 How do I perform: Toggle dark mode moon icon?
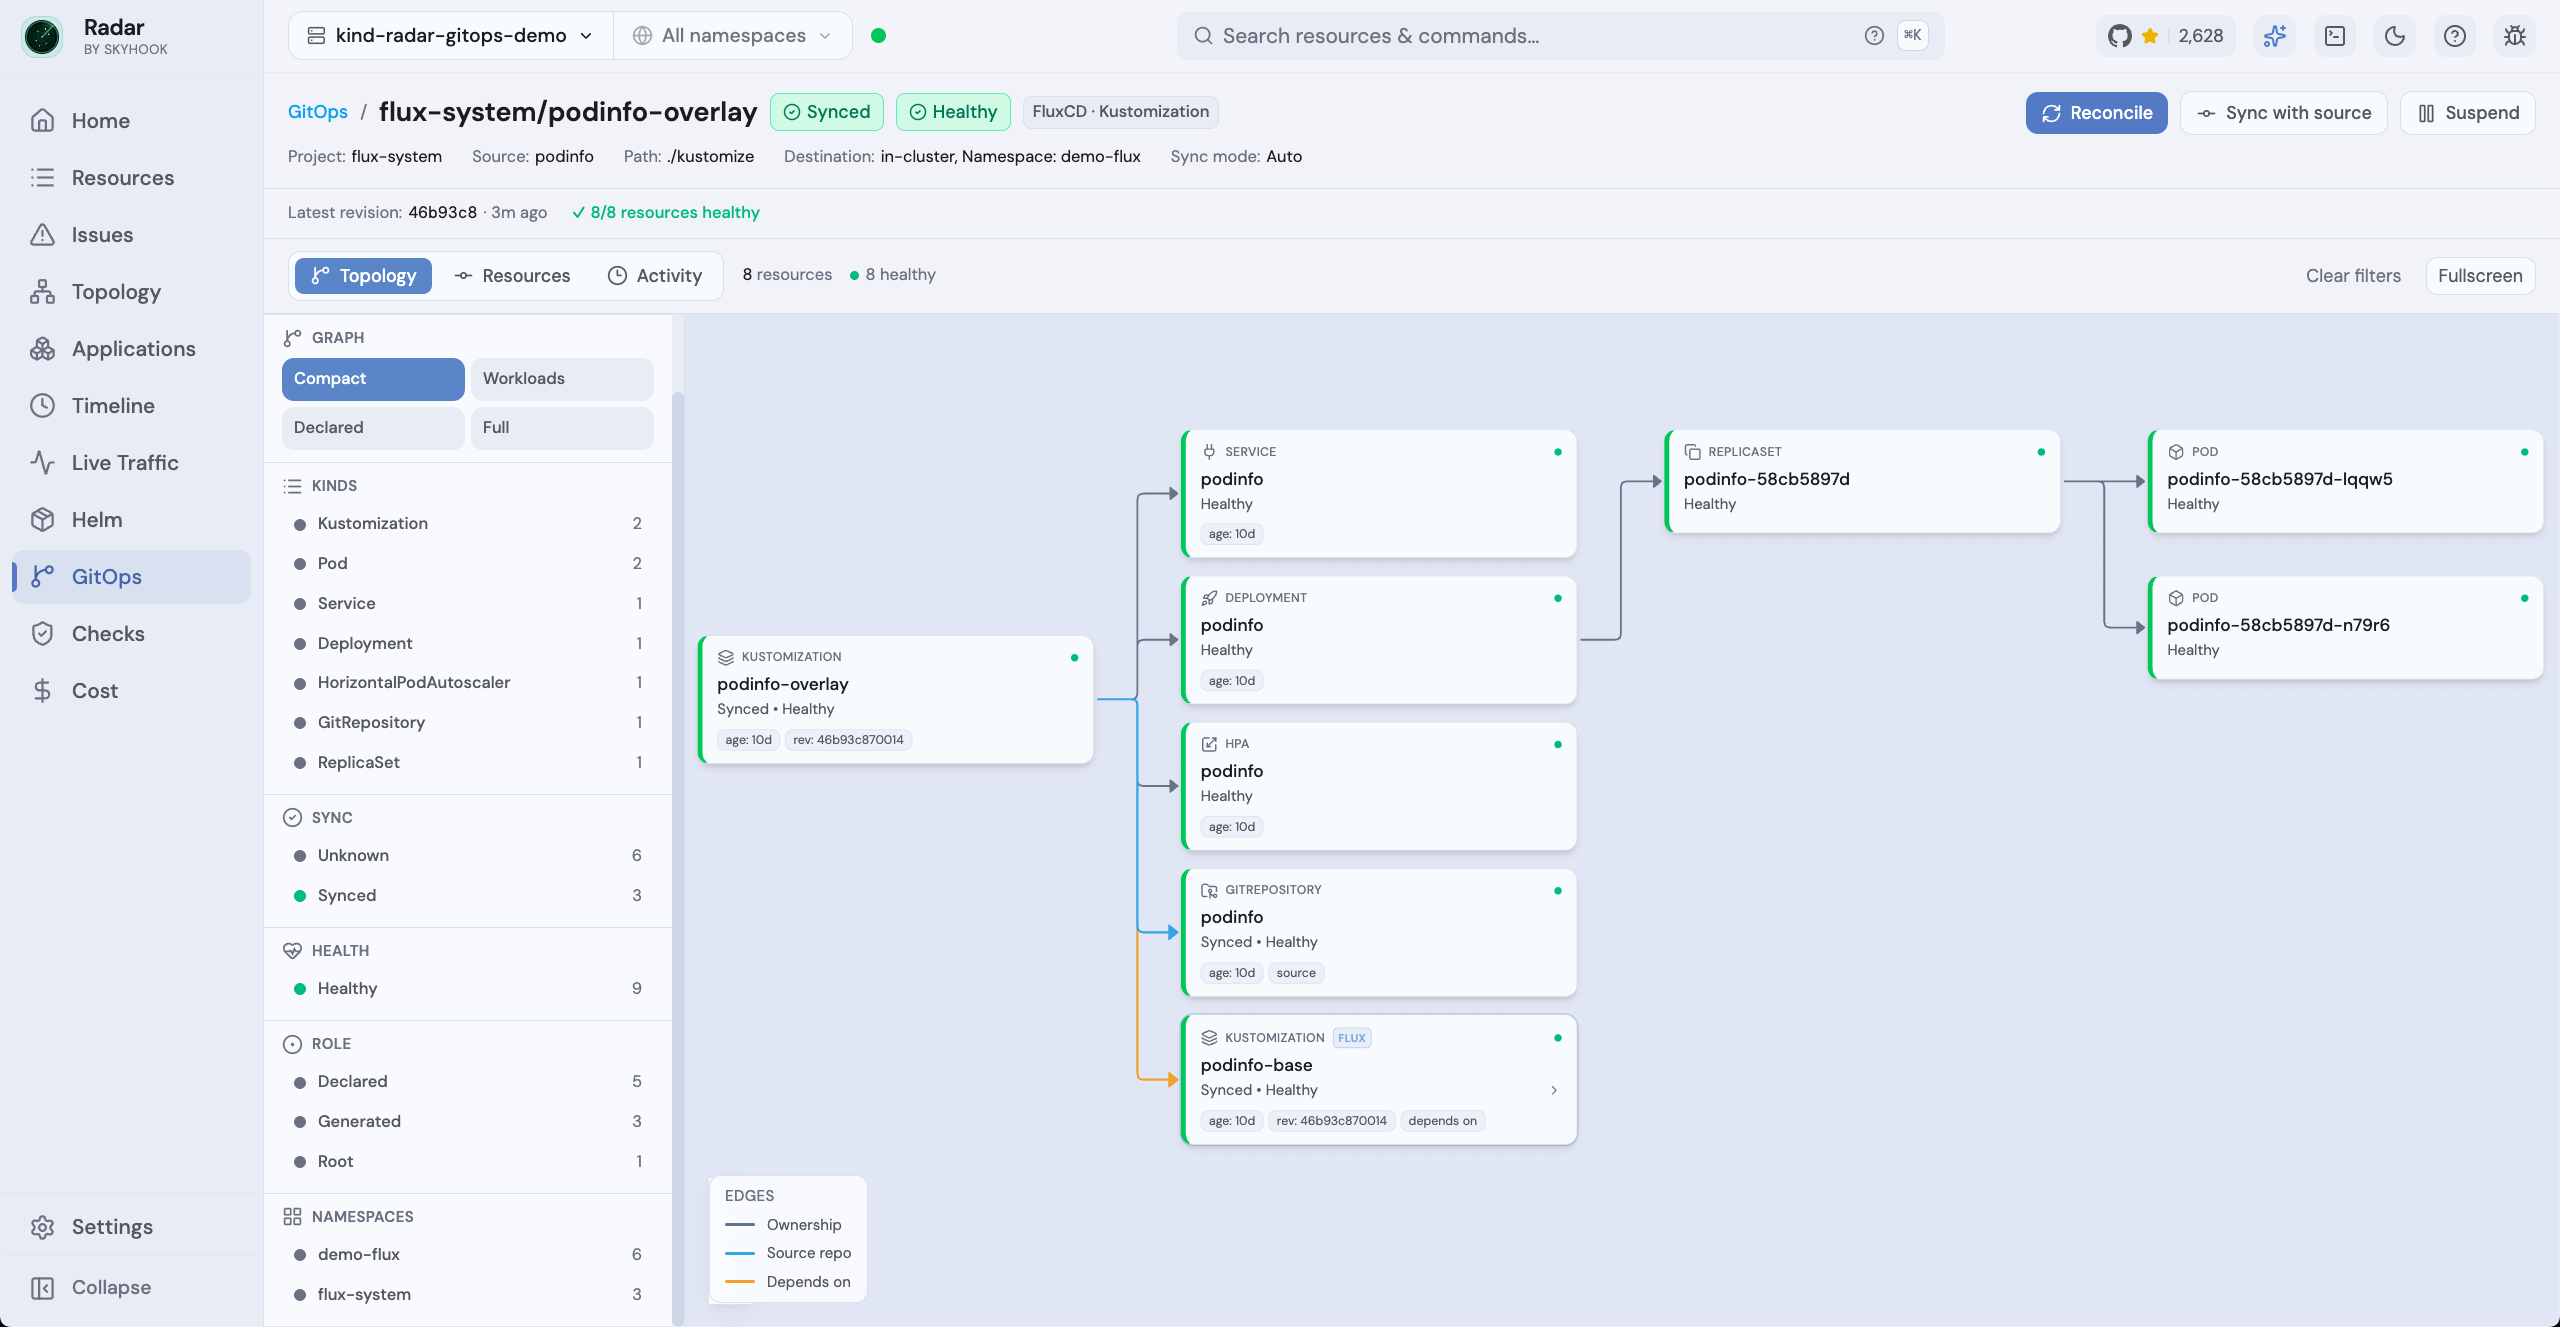coord(2395,36)
